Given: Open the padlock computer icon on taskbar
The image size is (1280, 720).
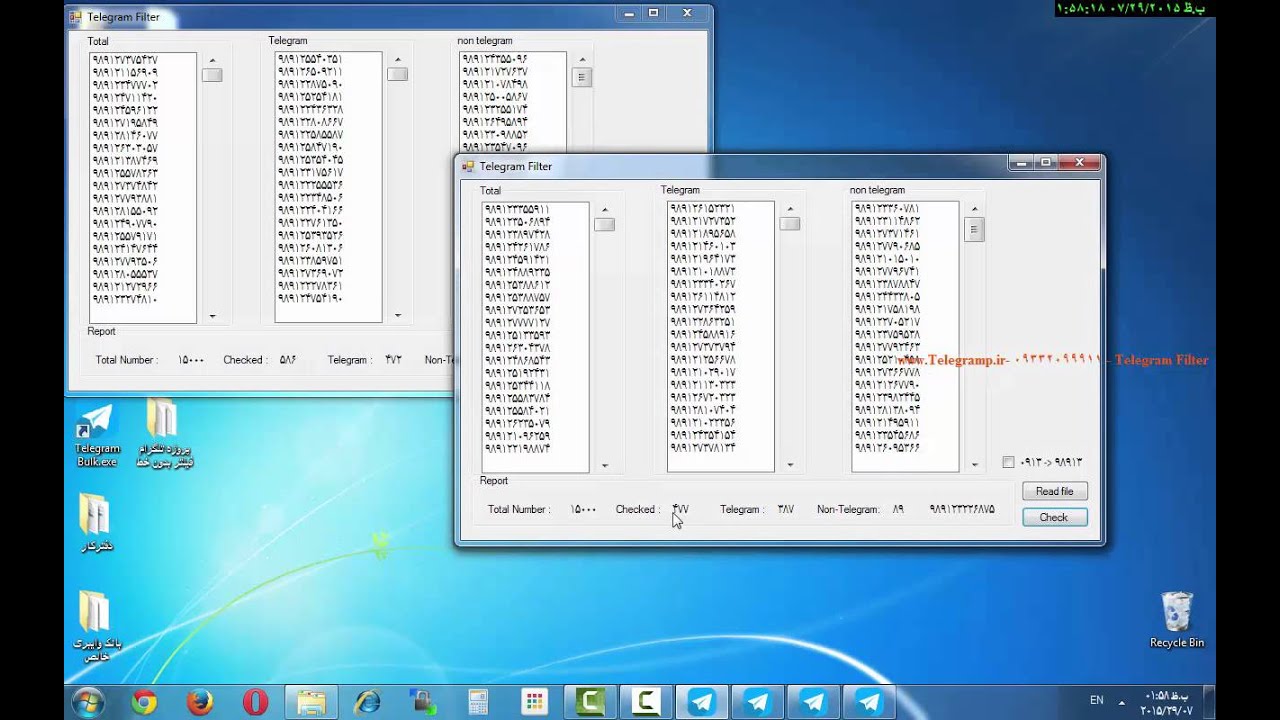Looking at the screenshot, I should 423,702.
